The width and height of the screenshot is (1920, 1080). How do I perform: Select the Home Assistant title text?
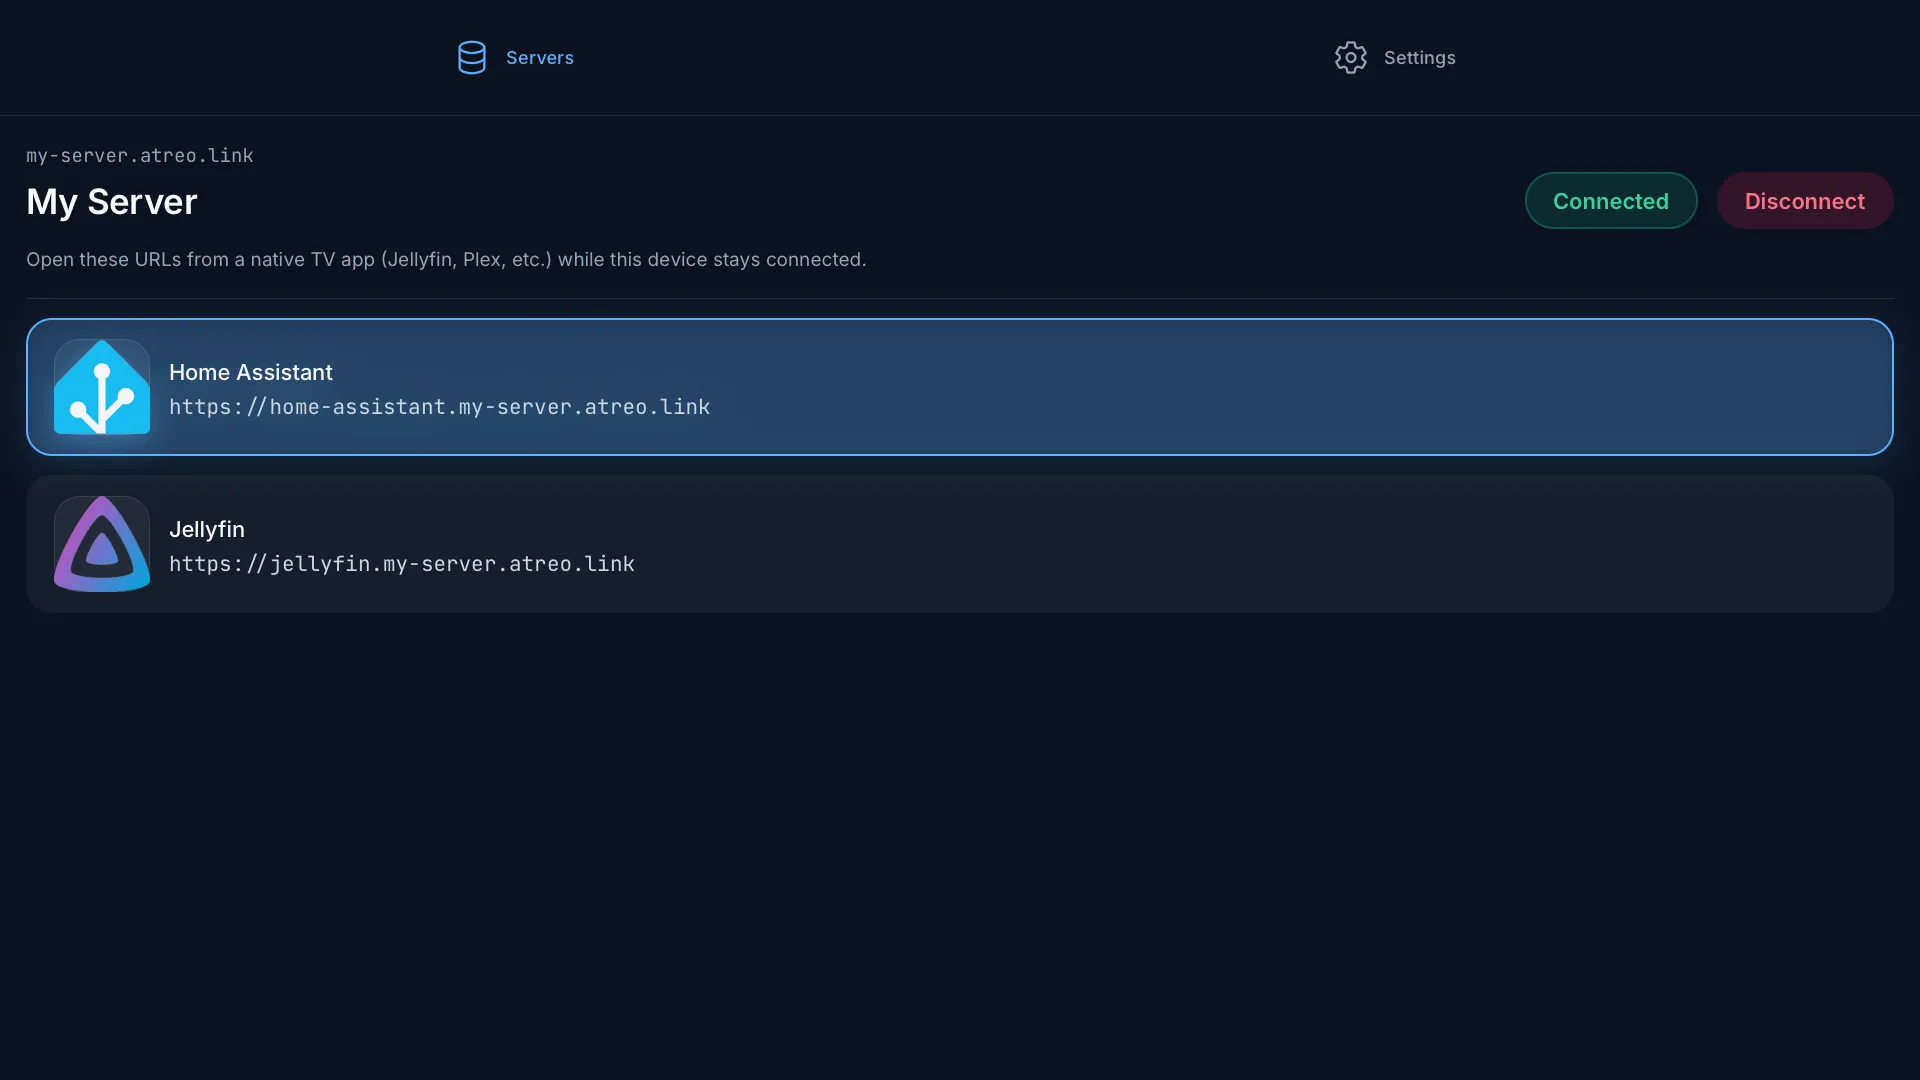point(251,372)
